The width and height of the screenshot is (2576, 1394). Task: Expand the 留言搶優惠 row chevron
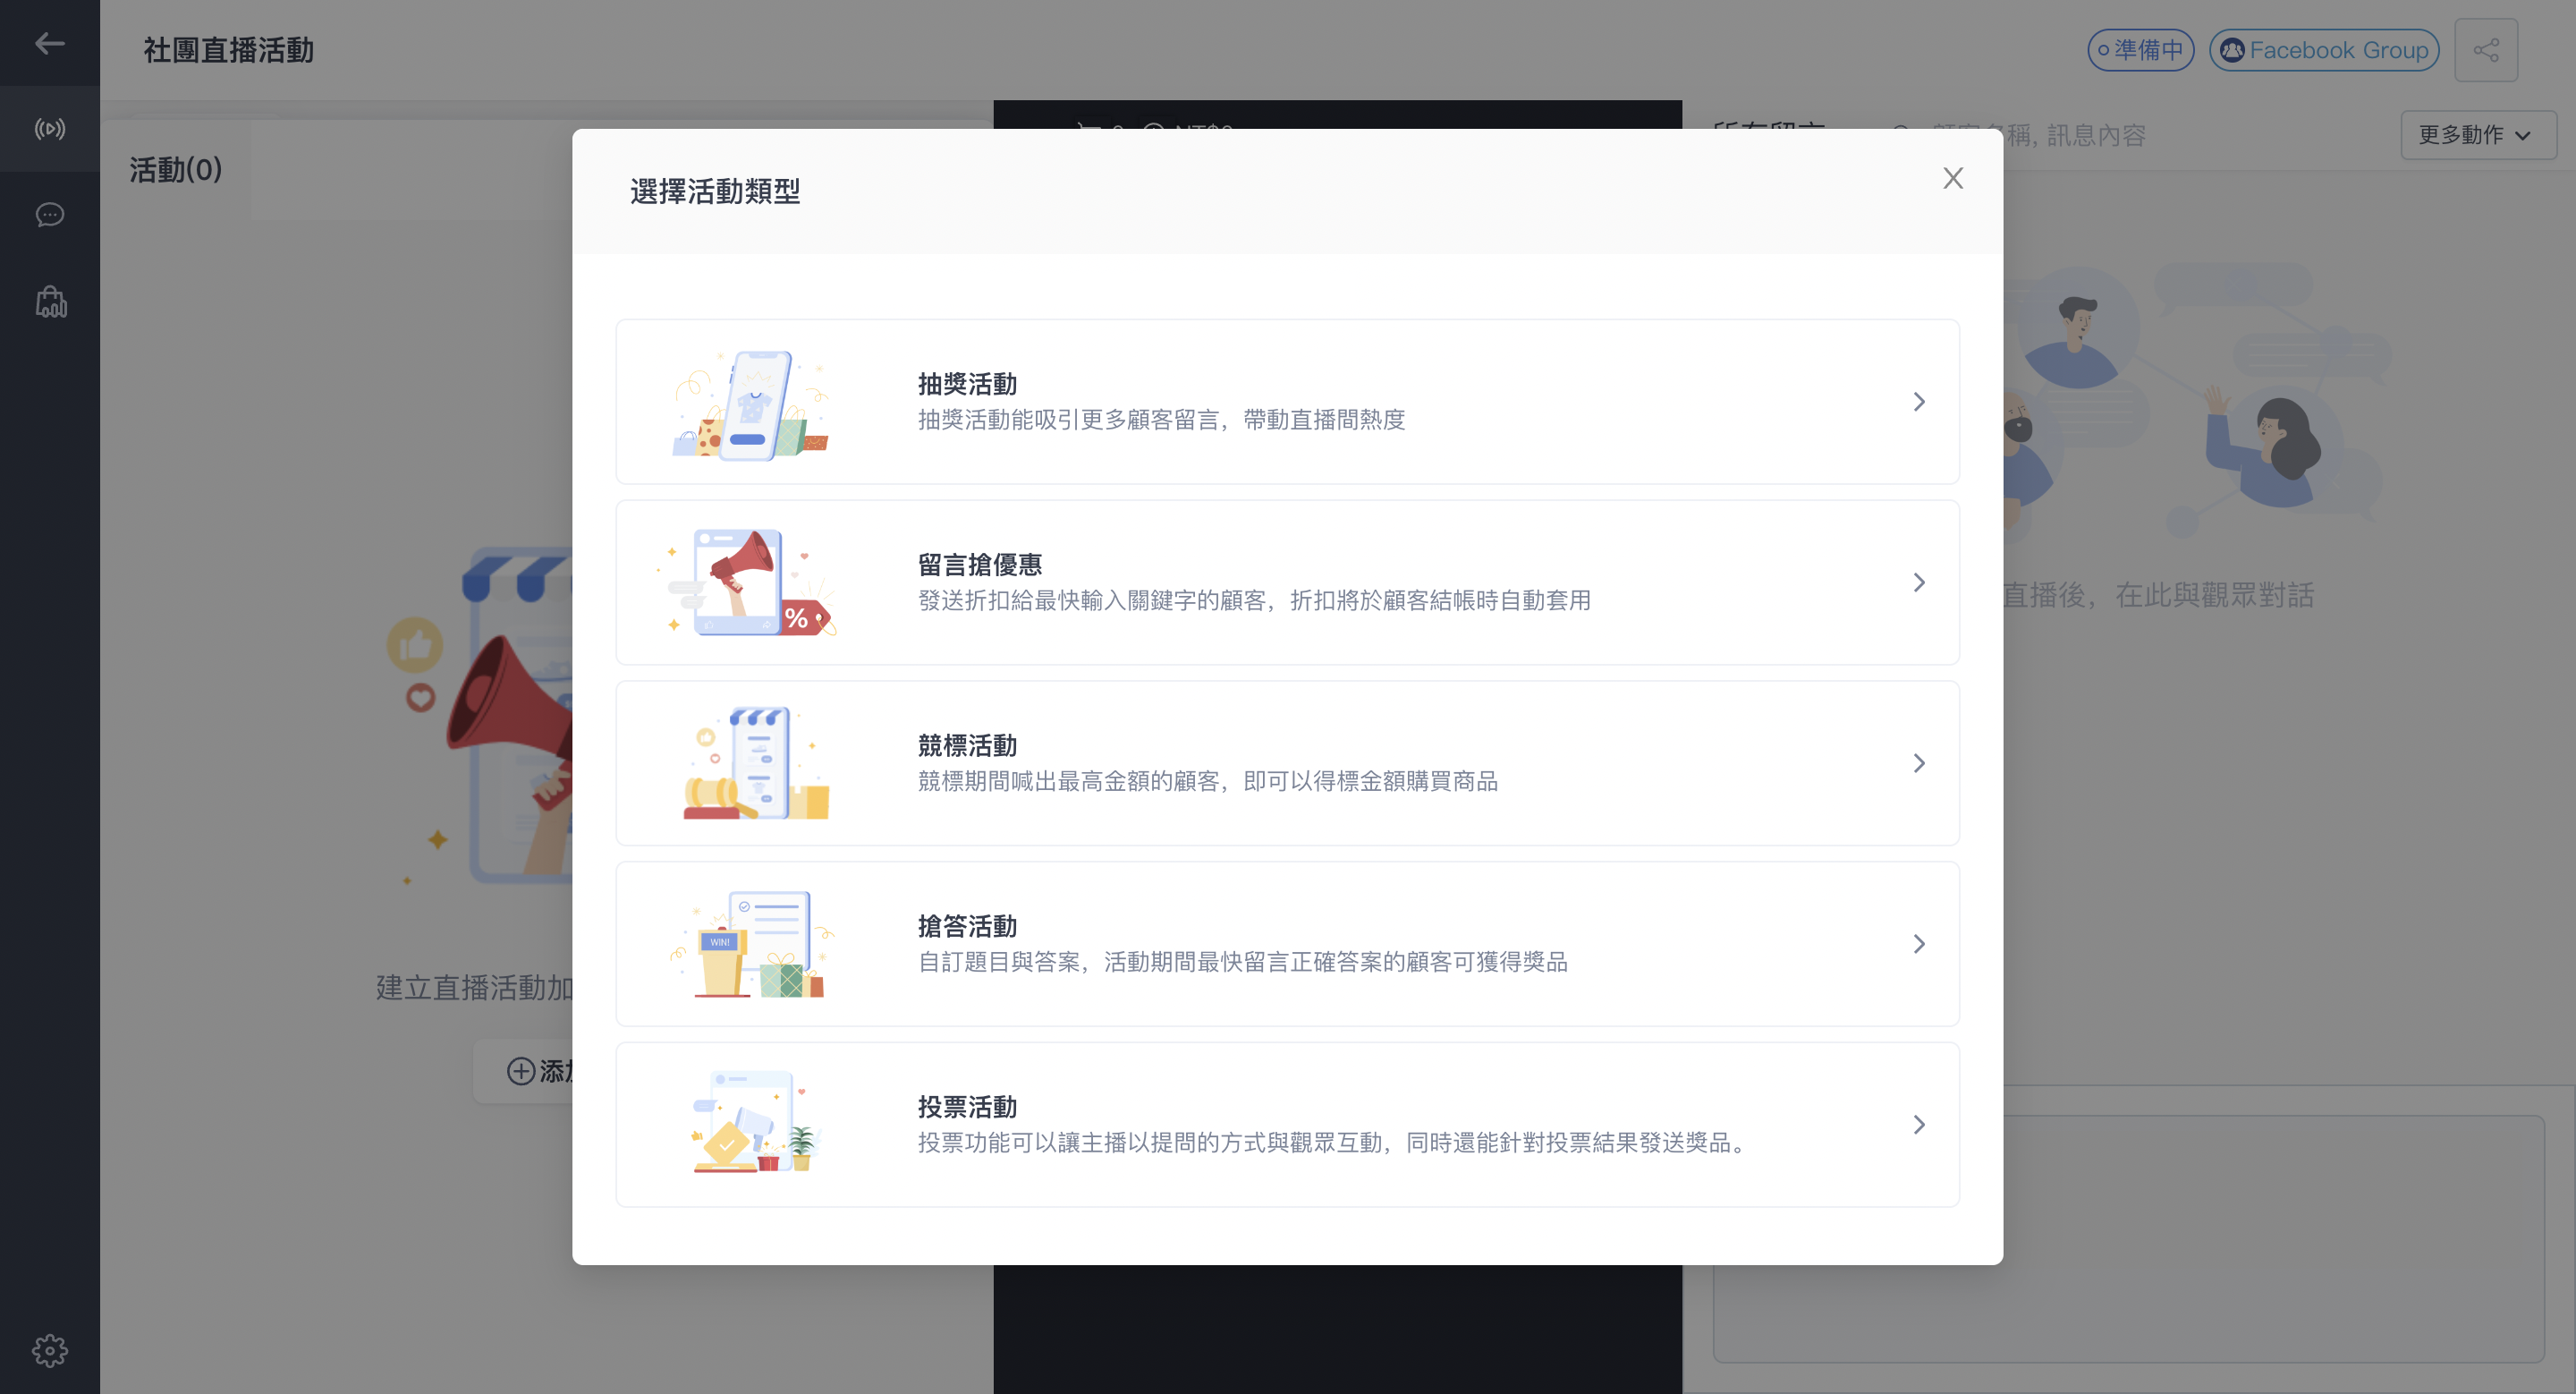(1919, 583)
